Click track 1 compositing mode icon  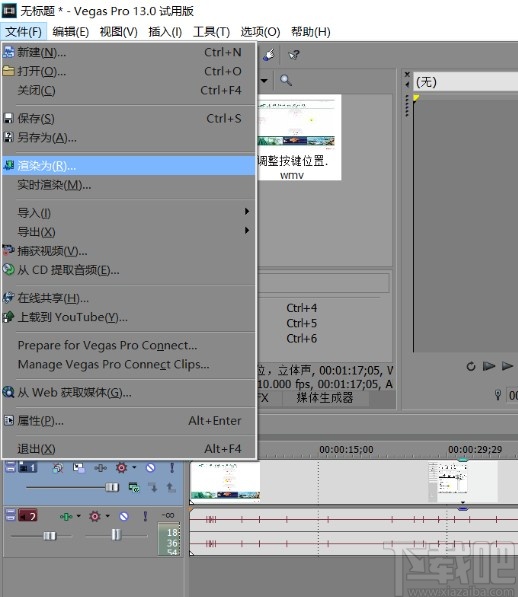[x=134, y=487]
